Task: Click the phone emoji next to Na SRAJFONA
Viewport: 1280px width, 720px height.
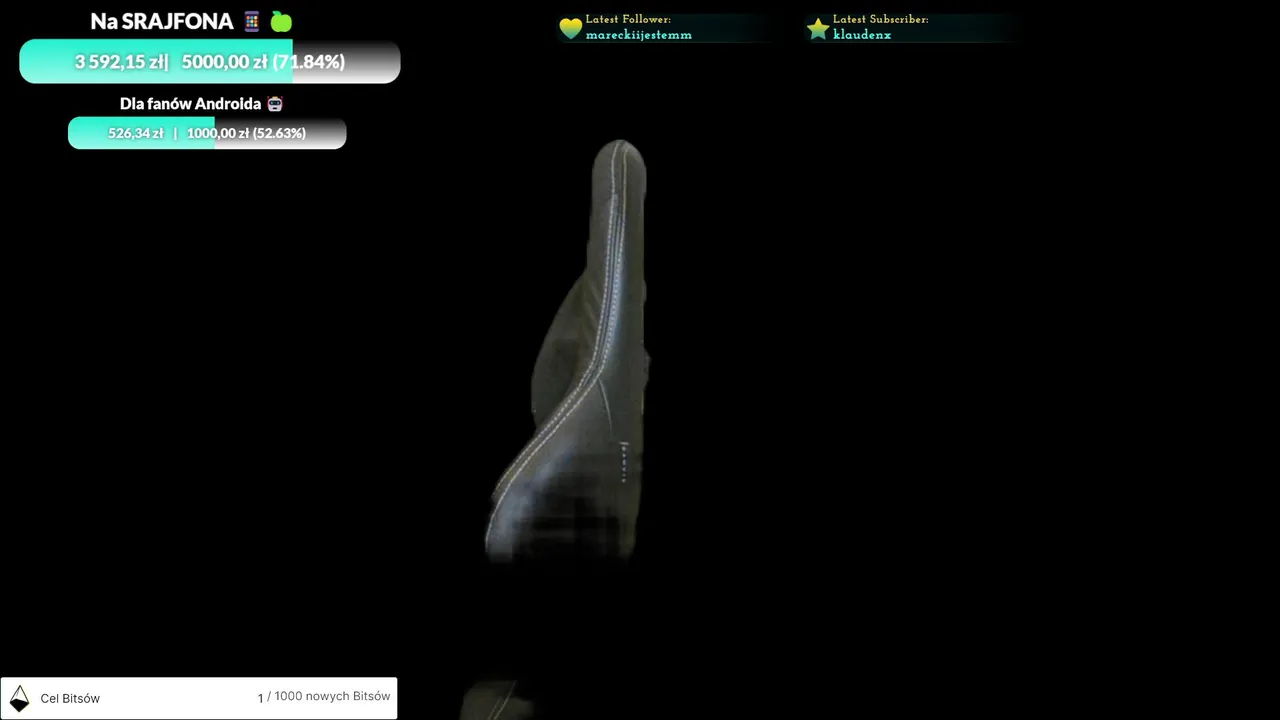Action: [252, 21]
